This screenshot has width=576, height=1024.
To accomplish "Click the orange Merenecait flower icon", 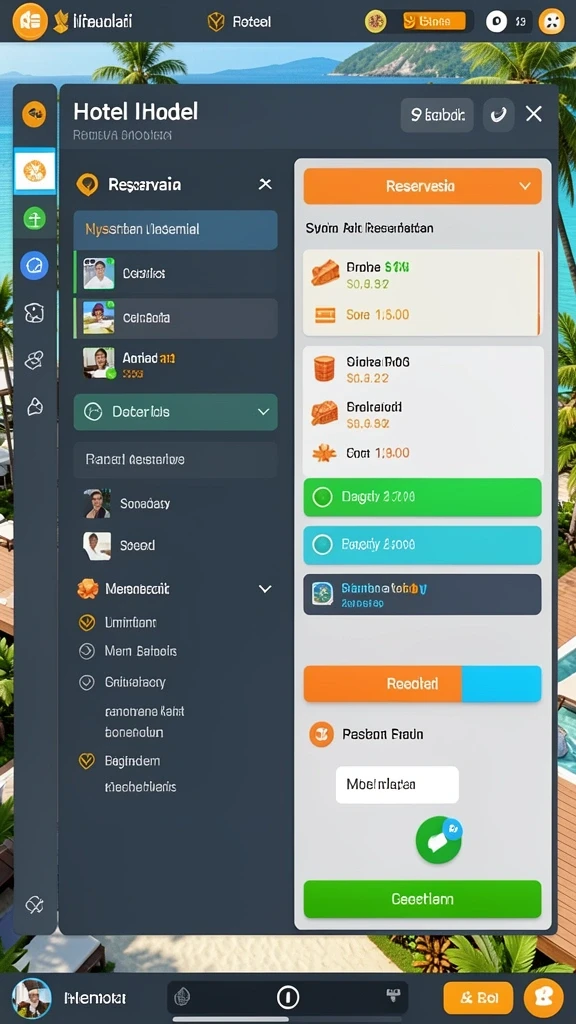I will pos(88,588).
